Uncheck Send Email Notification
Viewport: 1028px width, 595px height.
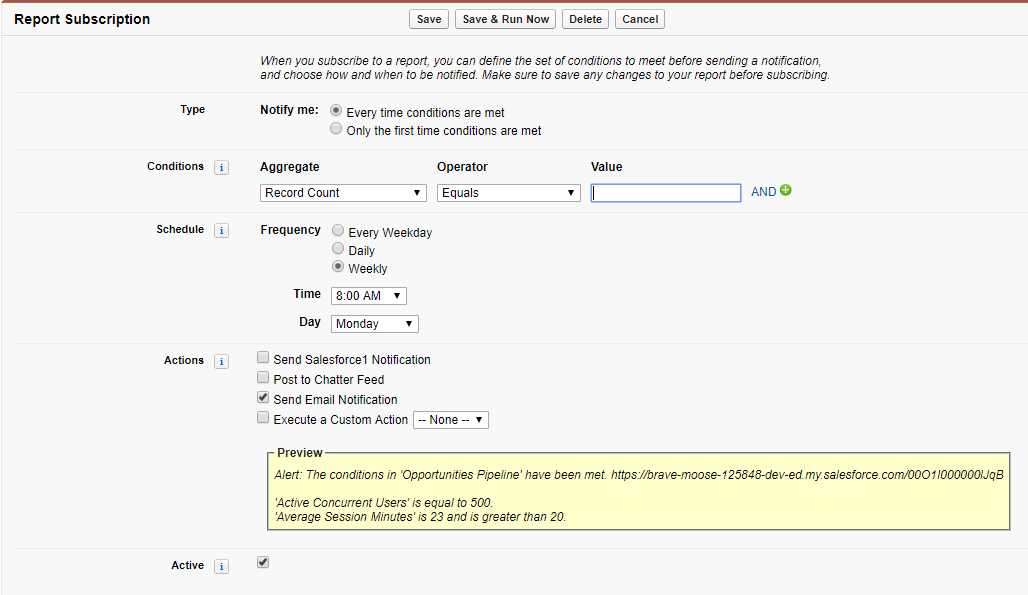tap(263, 398)
